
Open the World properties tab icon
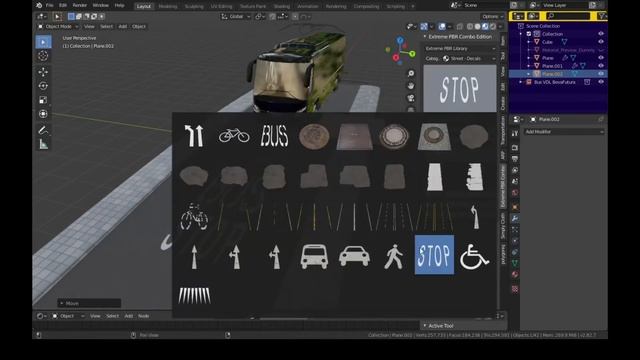pyautogui.click(x=515, y=192)
